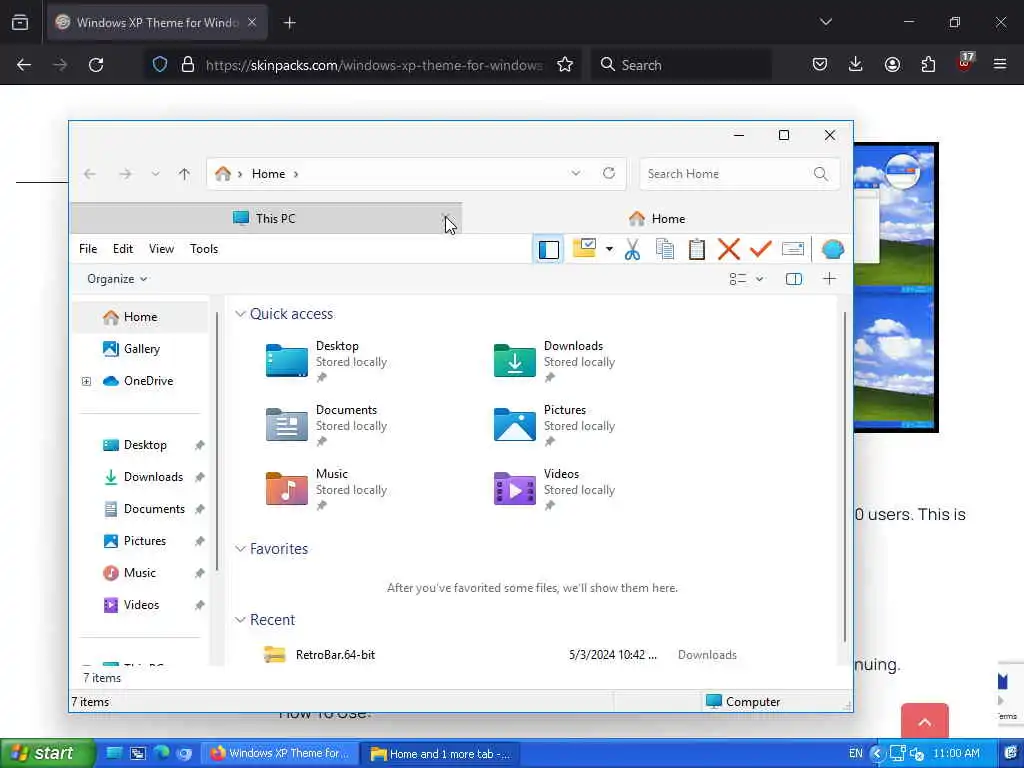Click the email envelope toolbar icon
This screenshot has height=768, width=1024.
coord(793,249)
